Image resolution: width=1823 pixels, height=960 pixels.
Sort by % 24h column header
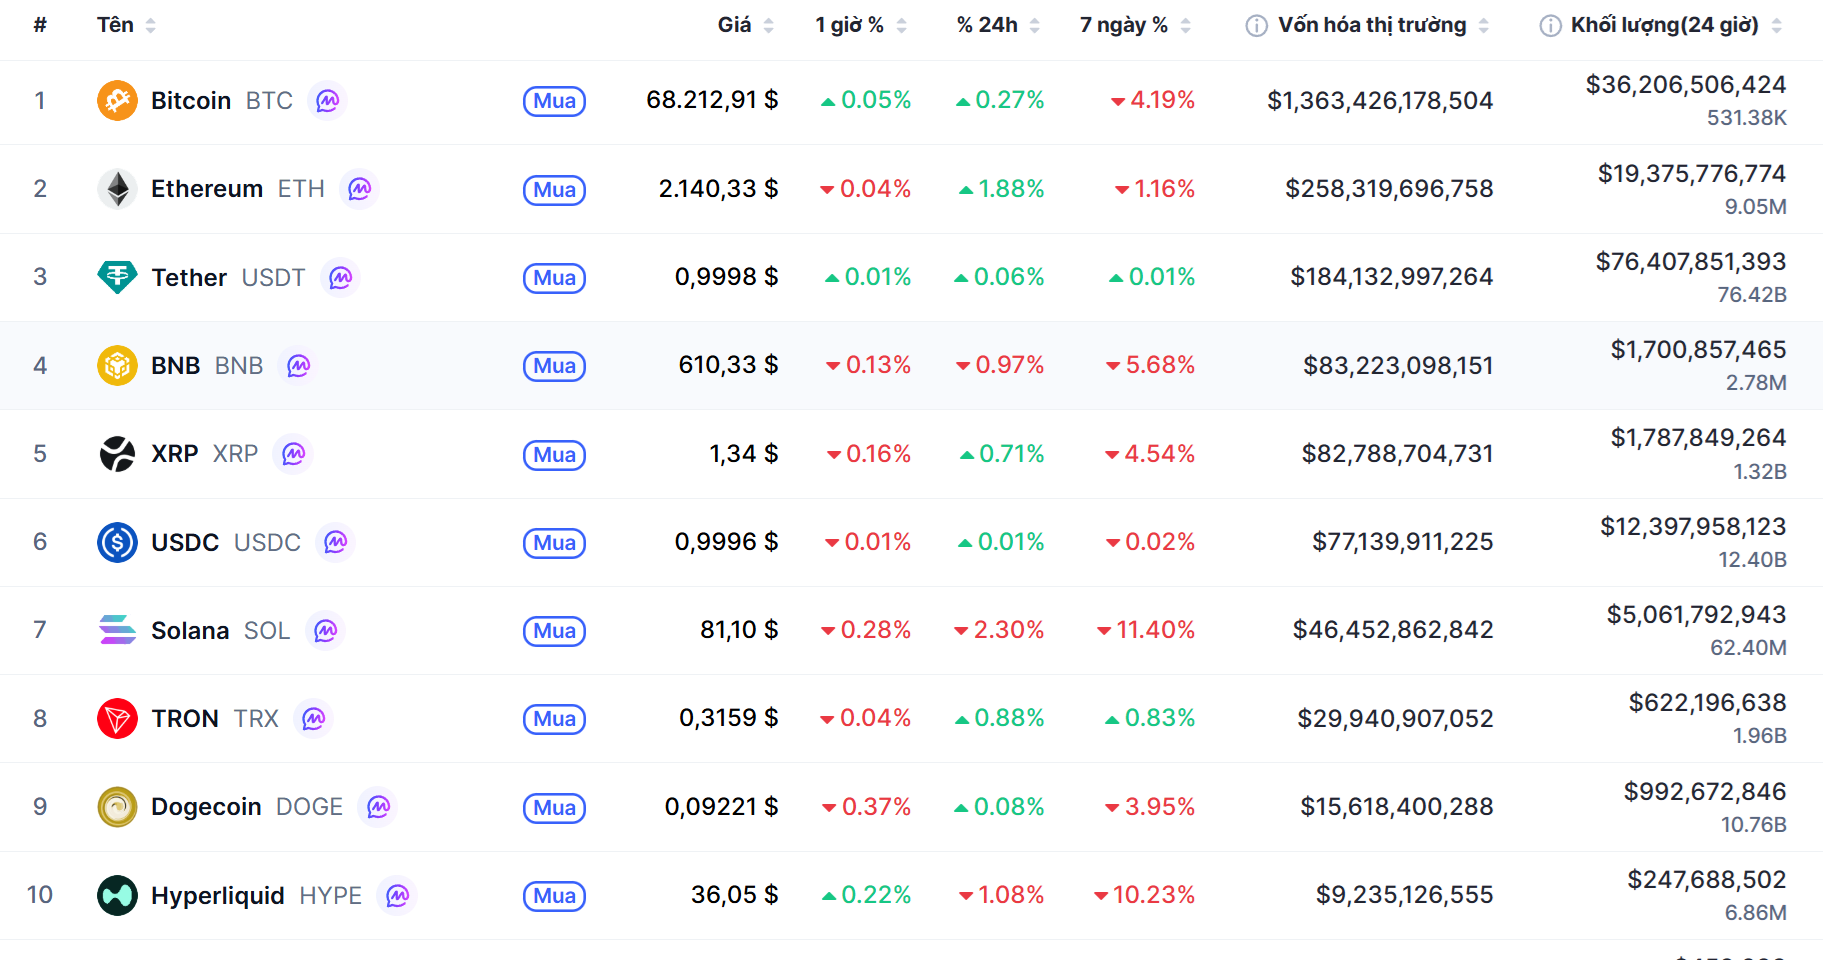[987, 25]
